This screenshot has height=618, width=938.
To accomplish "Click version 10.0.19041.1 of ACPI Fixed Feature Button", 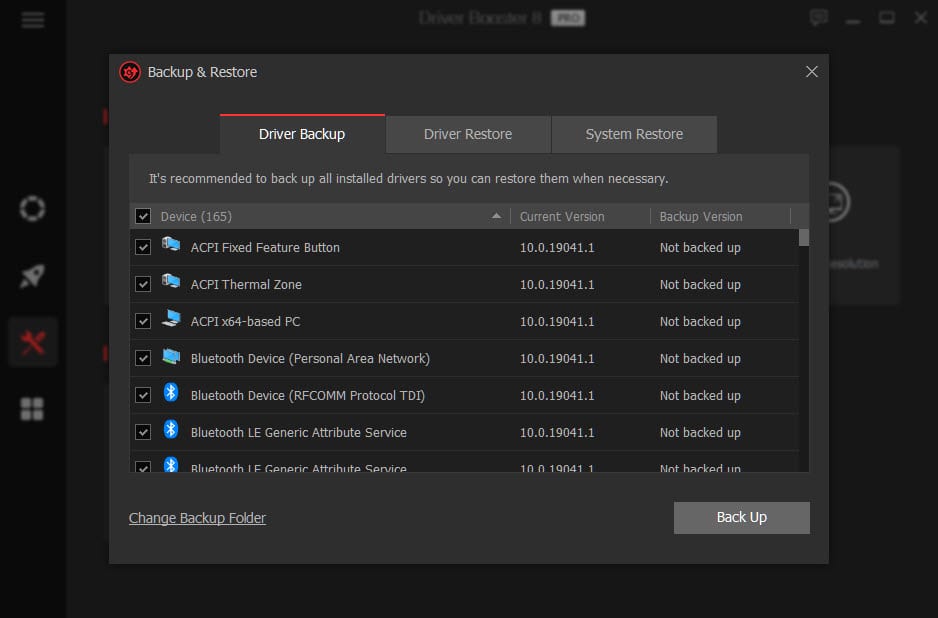I will coord(557,248).
